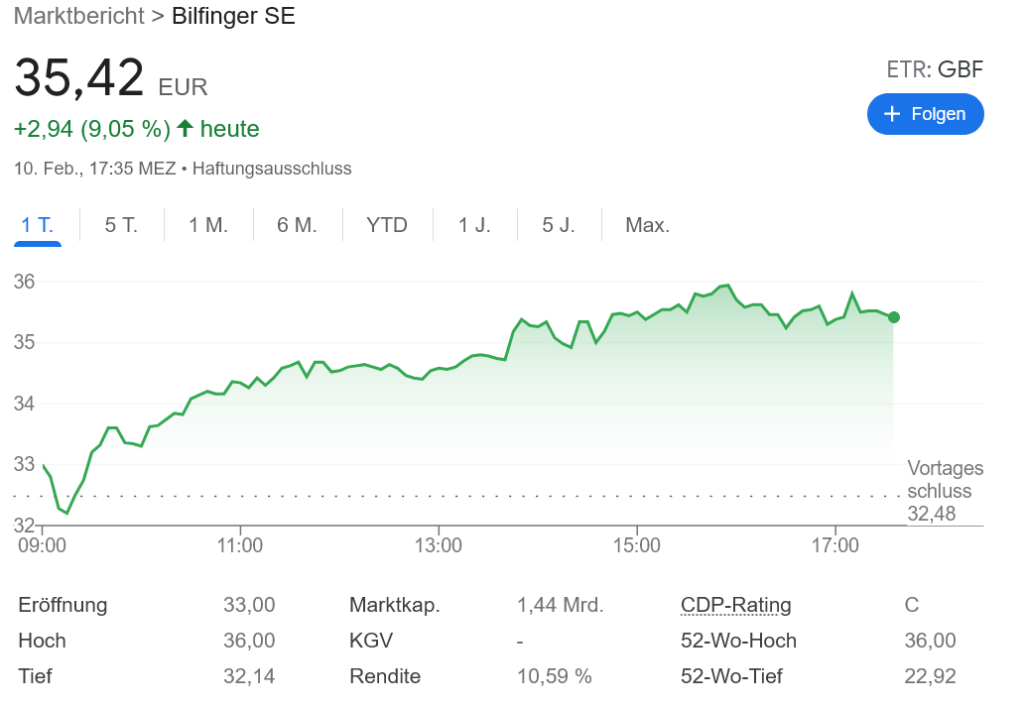Switch to the "1 M." tab
Viewport: 1024px width, 708px height.
[208, 225]
